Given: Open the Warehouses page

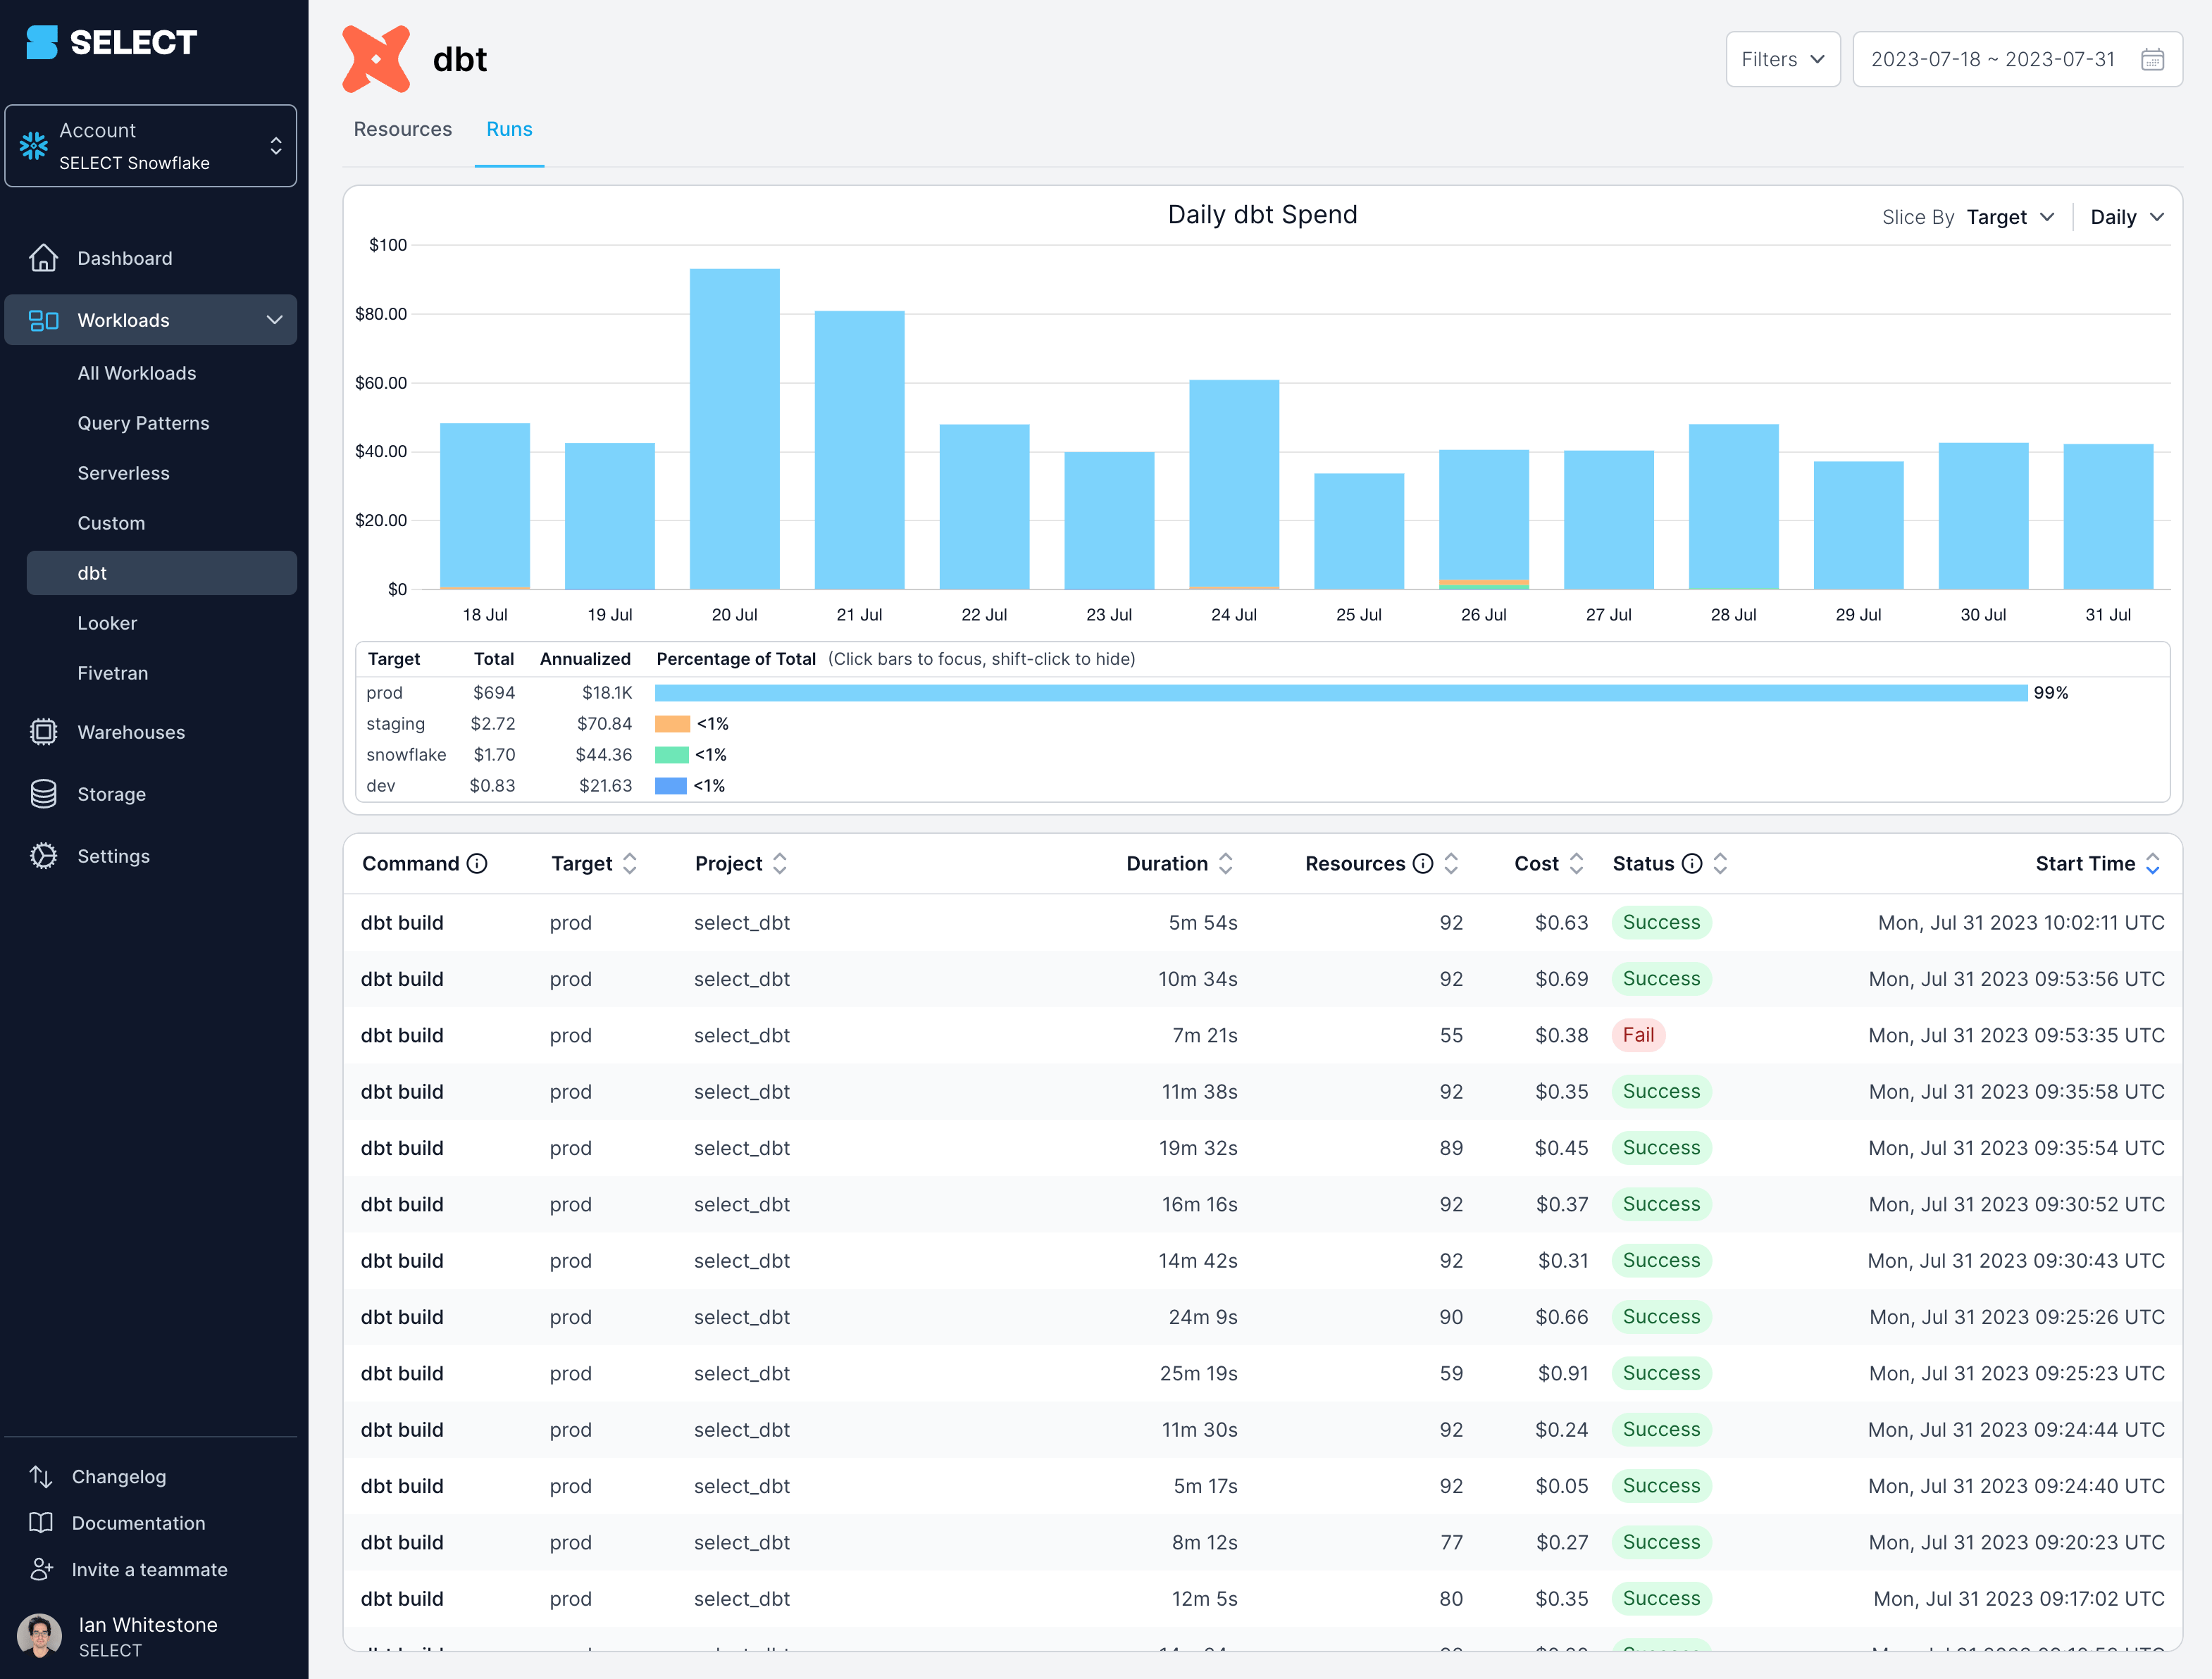Looking at the screenshot, I should coord(131,732).
